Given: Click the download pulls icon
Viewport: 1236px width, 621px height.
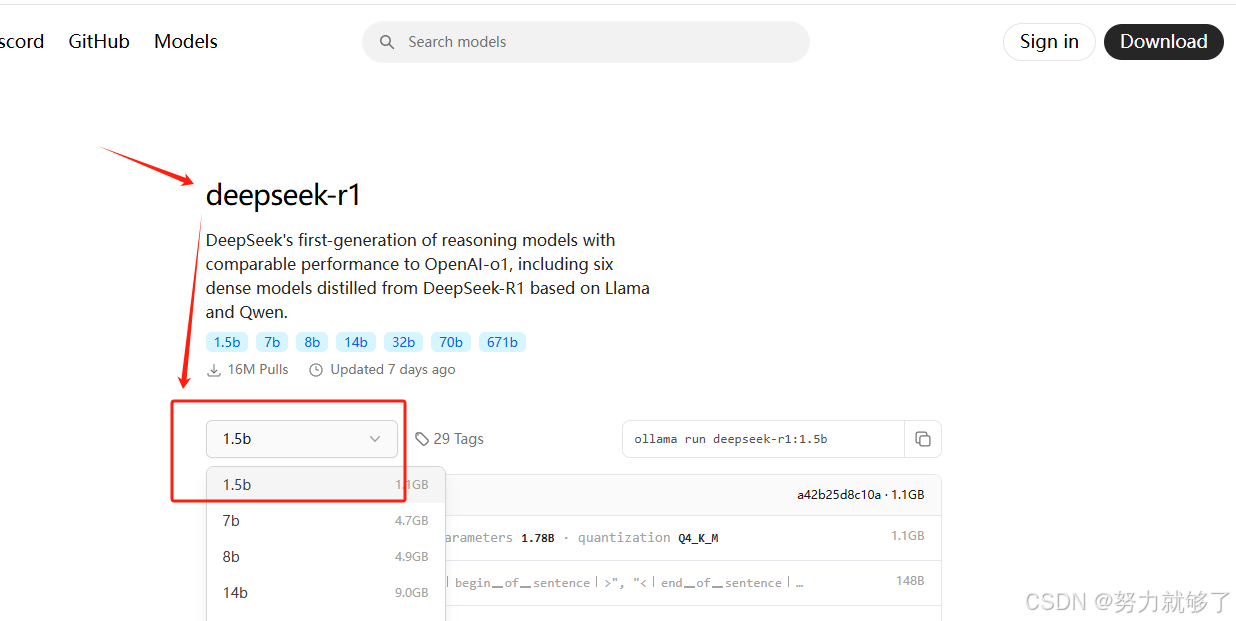Looking at the screenshot, I should tap(214, 370).
